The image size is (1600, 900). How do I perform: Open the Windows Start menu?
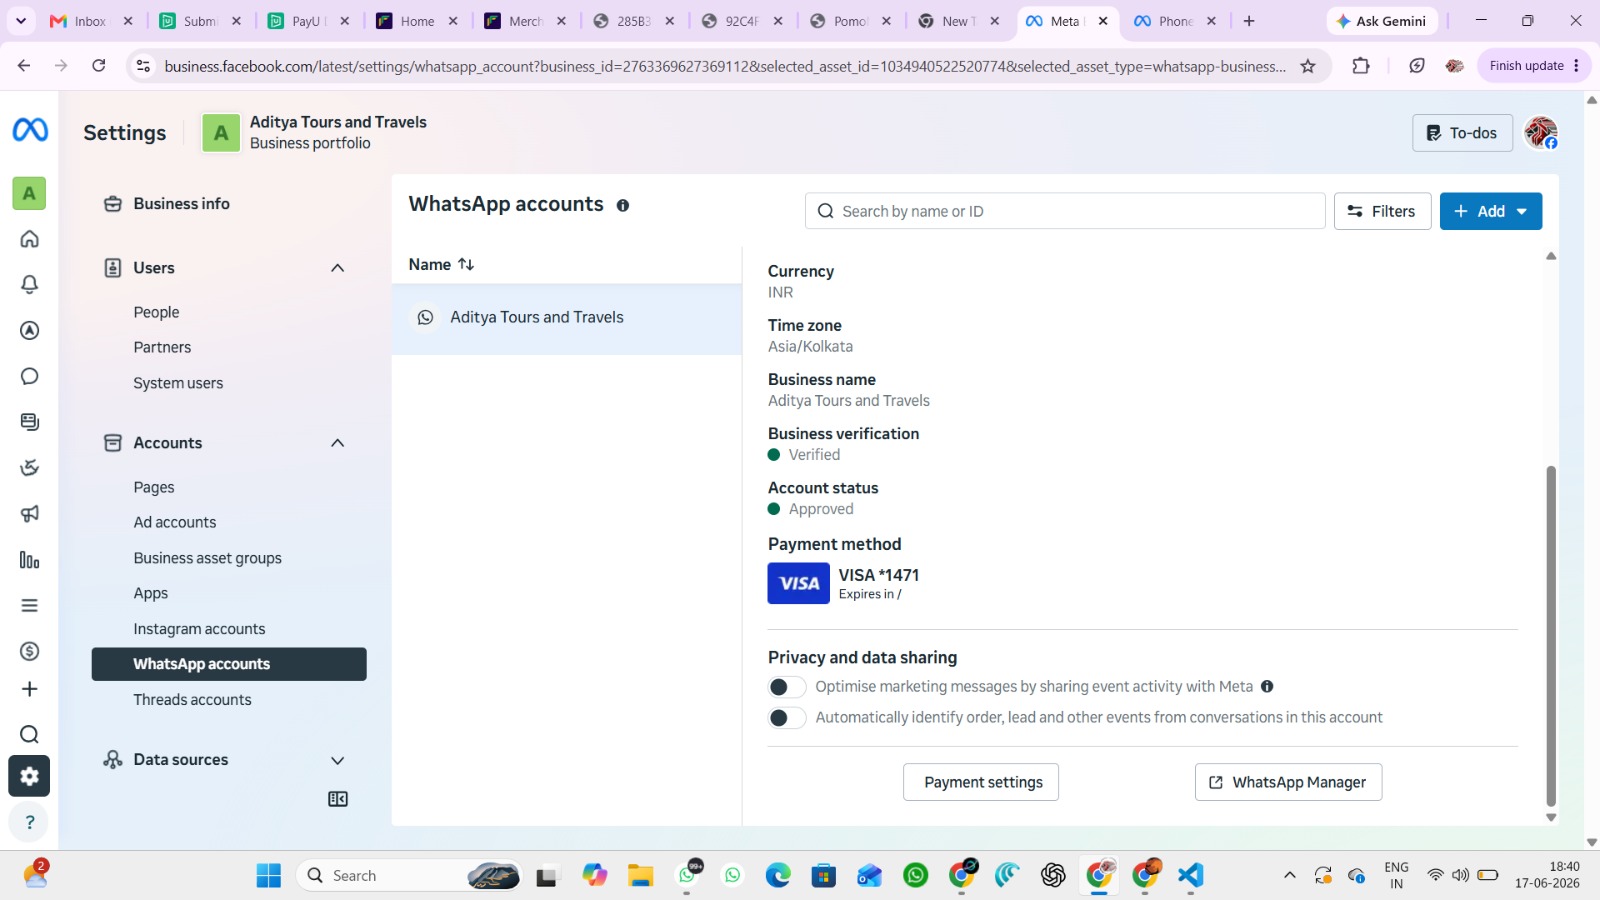[x=269, y=876]
